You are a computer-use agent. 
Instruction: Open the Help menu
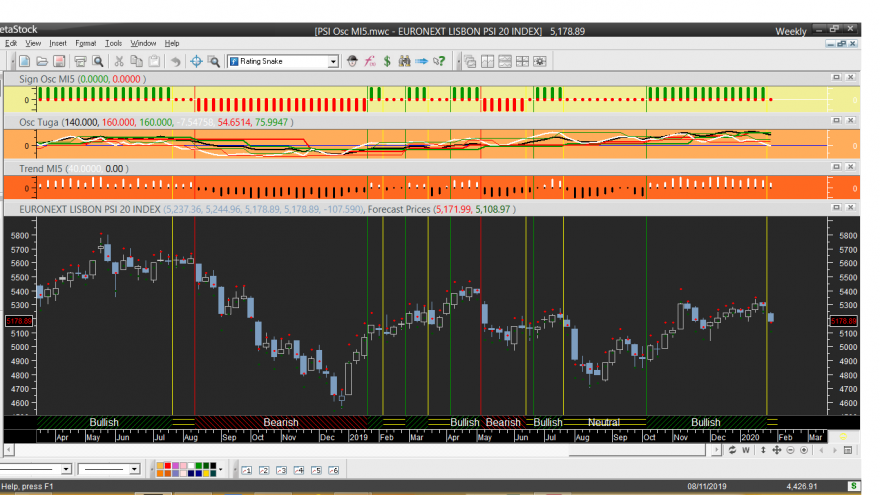tap(172, 43)
